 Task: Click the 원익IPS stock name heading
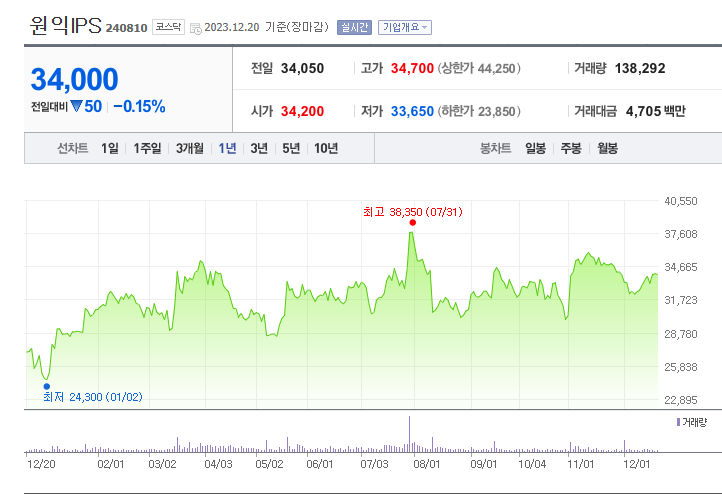(65, 25)
